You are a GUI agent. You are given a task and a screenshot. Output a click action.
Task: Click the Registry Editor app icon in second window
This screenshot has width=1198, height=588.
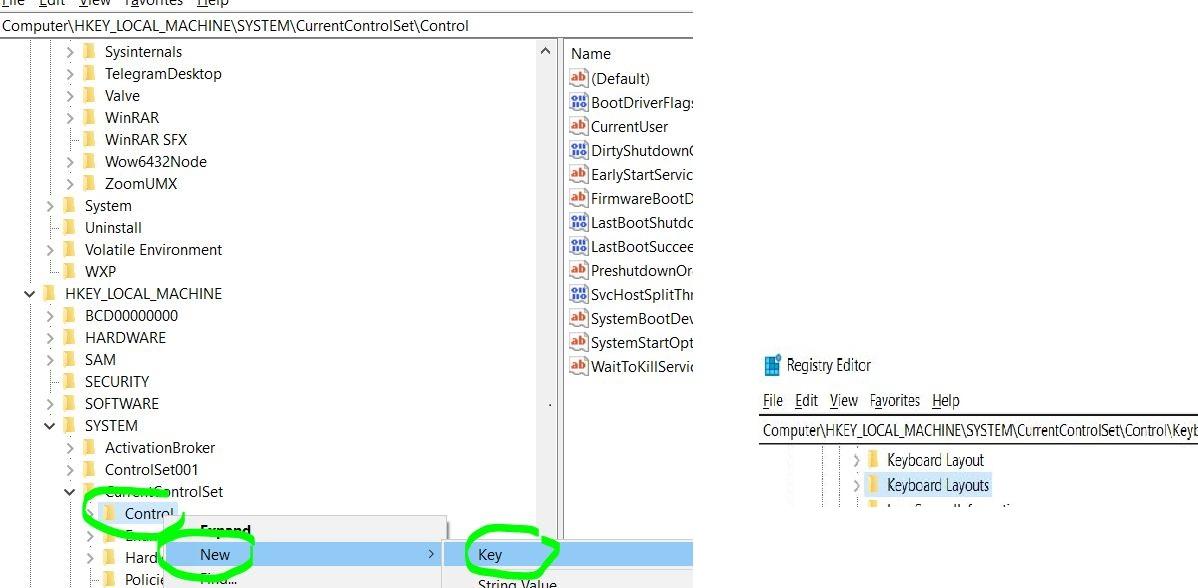point(772,365)
